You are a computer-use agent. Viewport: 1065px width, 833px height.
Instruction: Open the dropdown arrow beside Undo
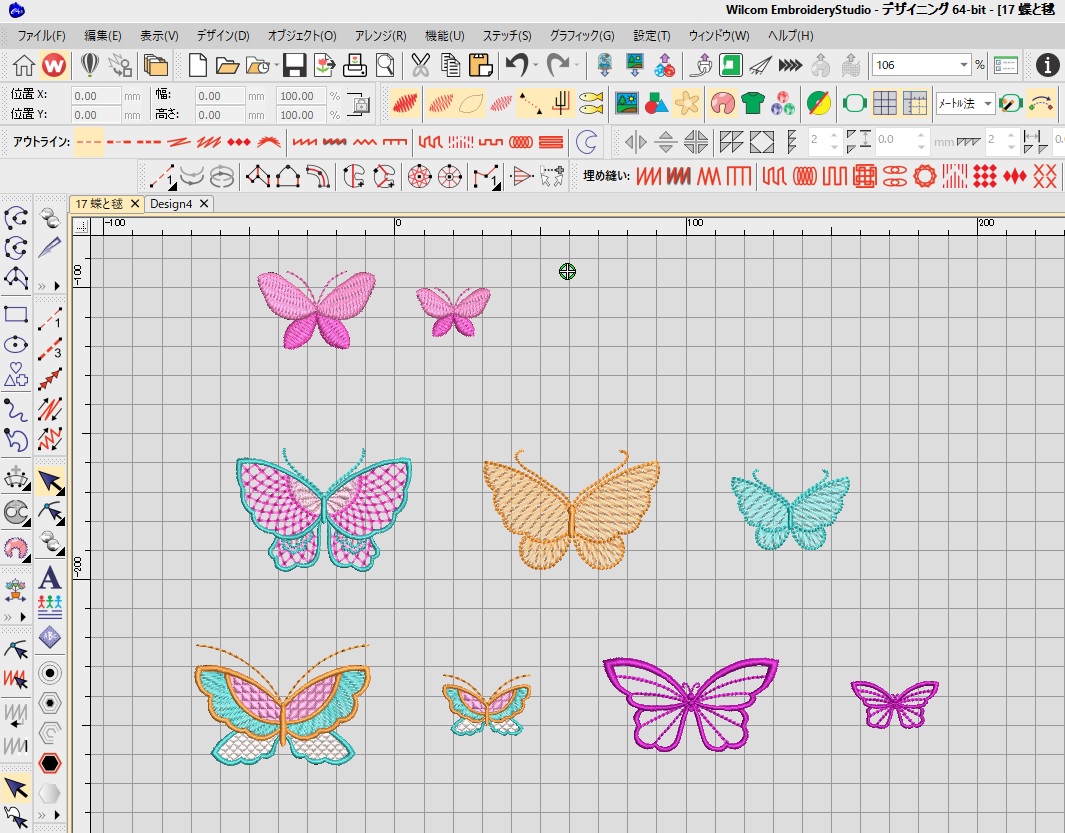click(x=535, y=65)
